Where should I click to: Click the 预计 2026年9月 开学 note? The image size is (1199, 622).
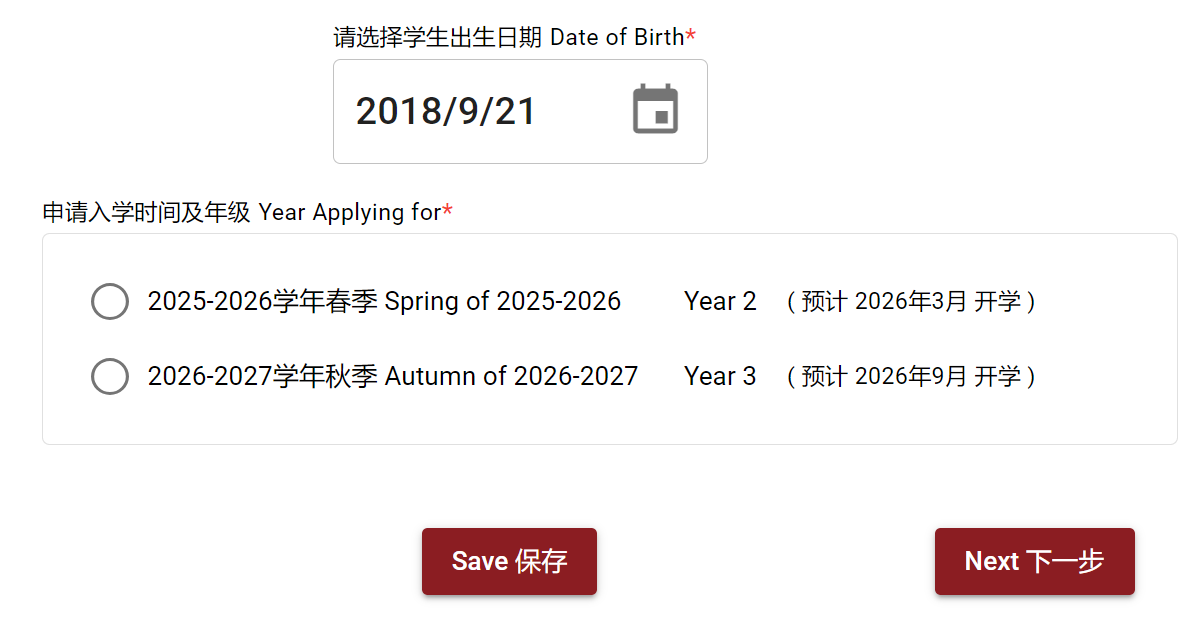pyautogui.click(x=910, y=377)
